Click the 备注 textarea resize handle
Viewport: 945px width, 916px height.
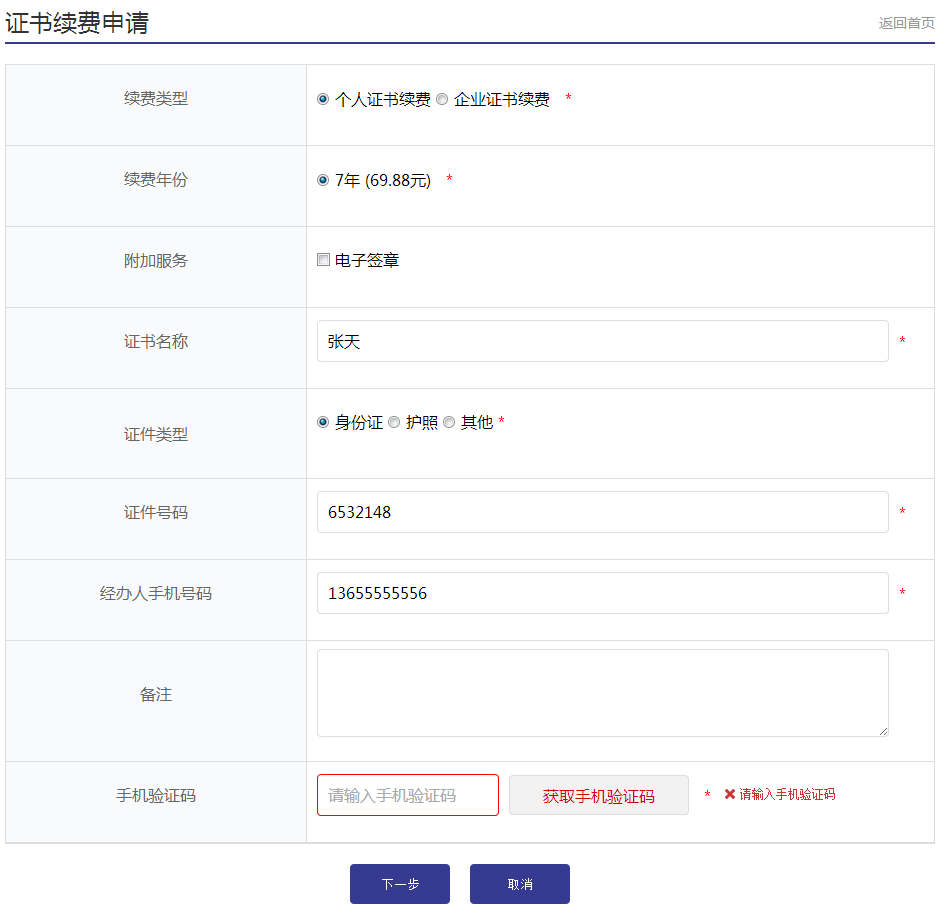click(x=883, y=731)
